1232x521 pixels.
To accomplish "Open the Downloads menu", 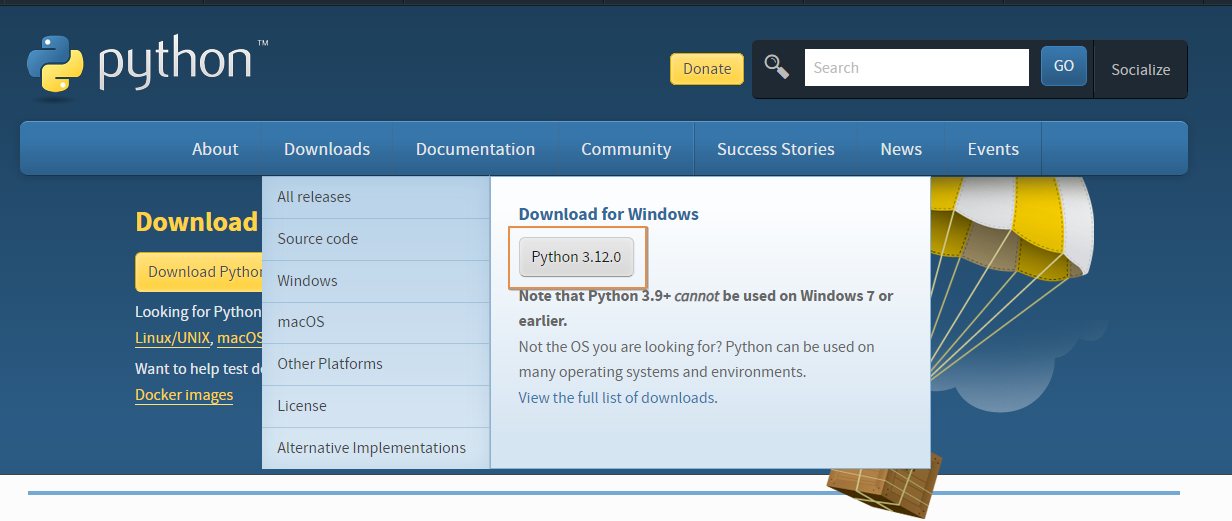I will 327,149.
